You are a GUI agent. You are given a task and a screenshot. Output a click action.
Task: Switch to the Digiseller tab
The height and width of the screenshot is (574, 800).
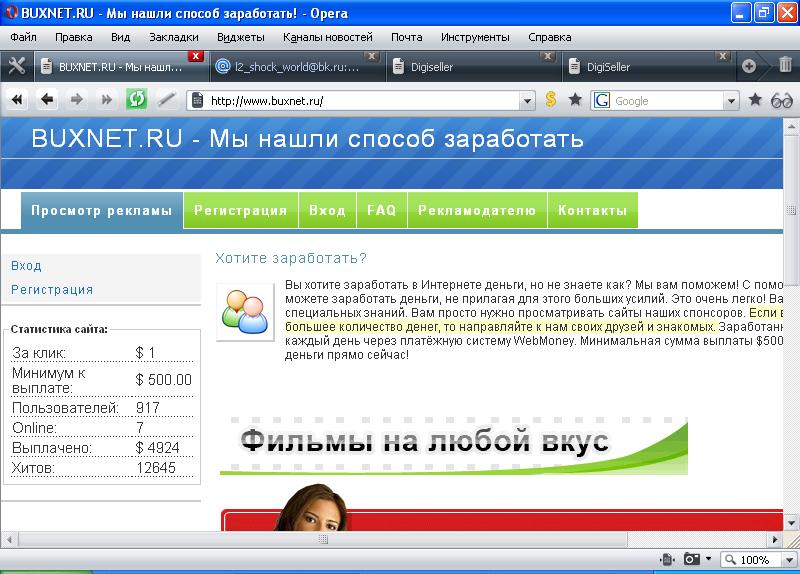(474, 67)
